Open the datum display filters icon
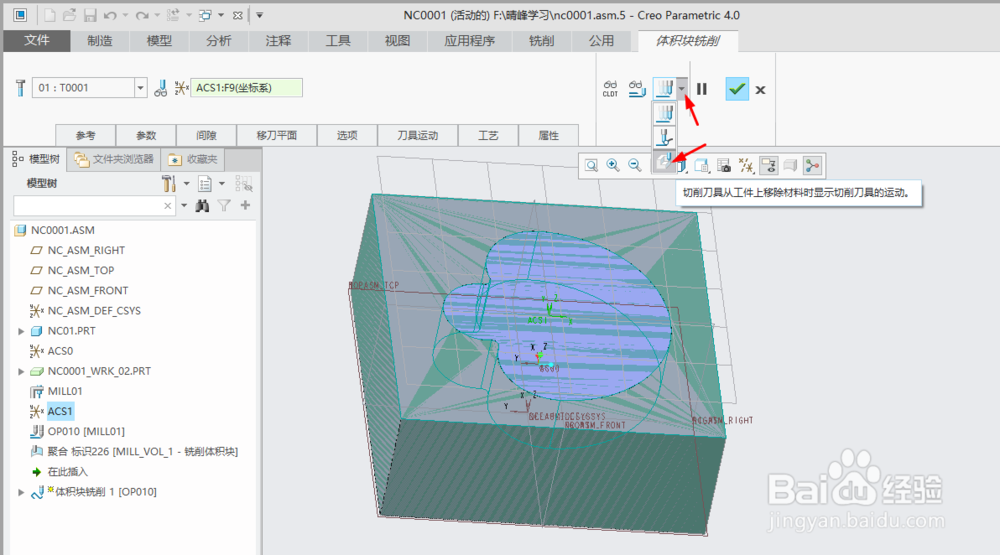 (746, 166)
